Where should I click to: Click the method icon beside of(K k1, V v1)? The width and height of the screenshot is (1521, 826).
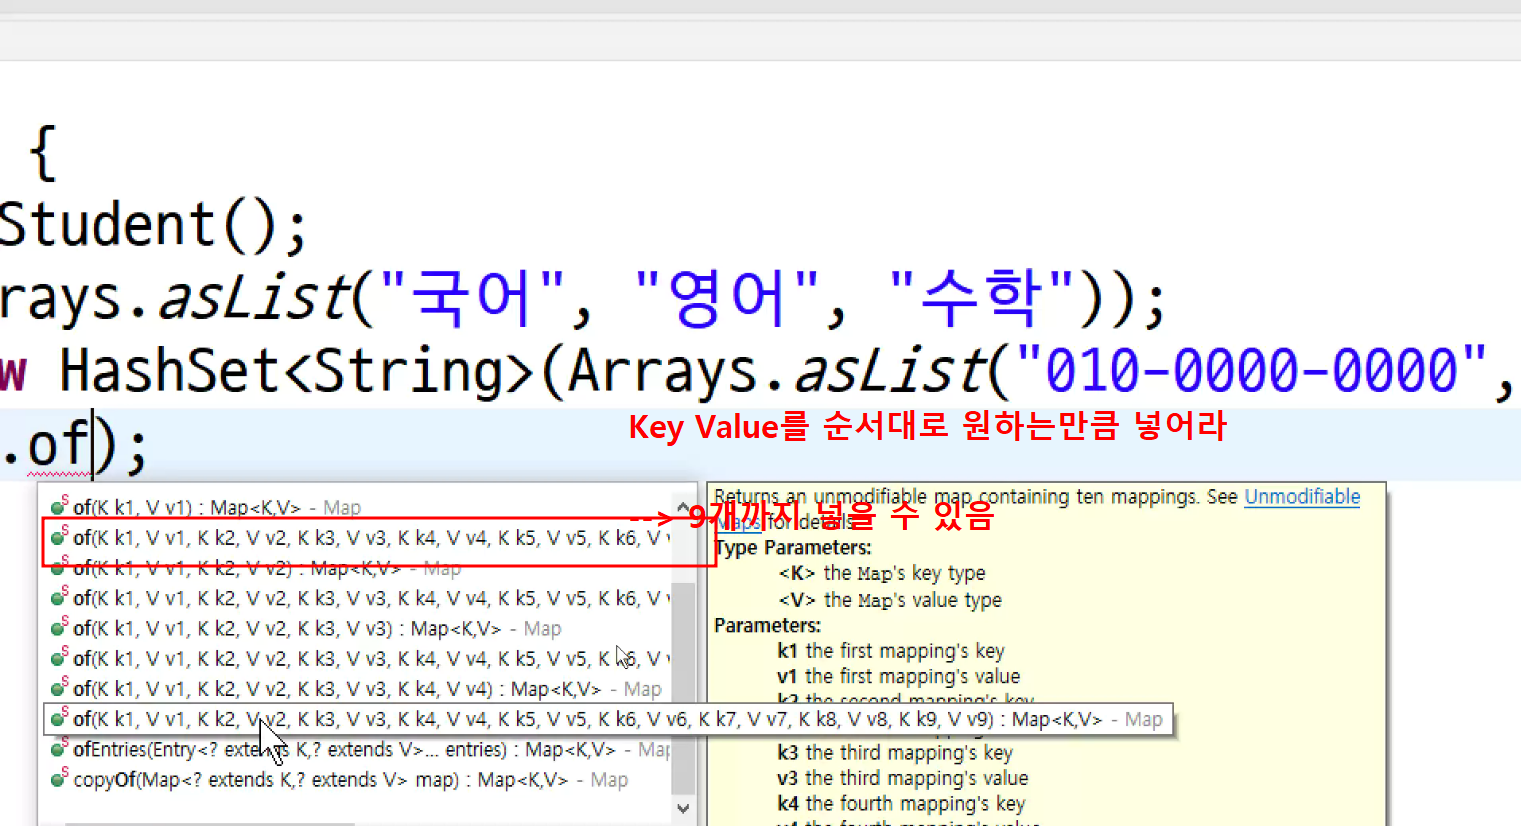[x=59, y=506]
